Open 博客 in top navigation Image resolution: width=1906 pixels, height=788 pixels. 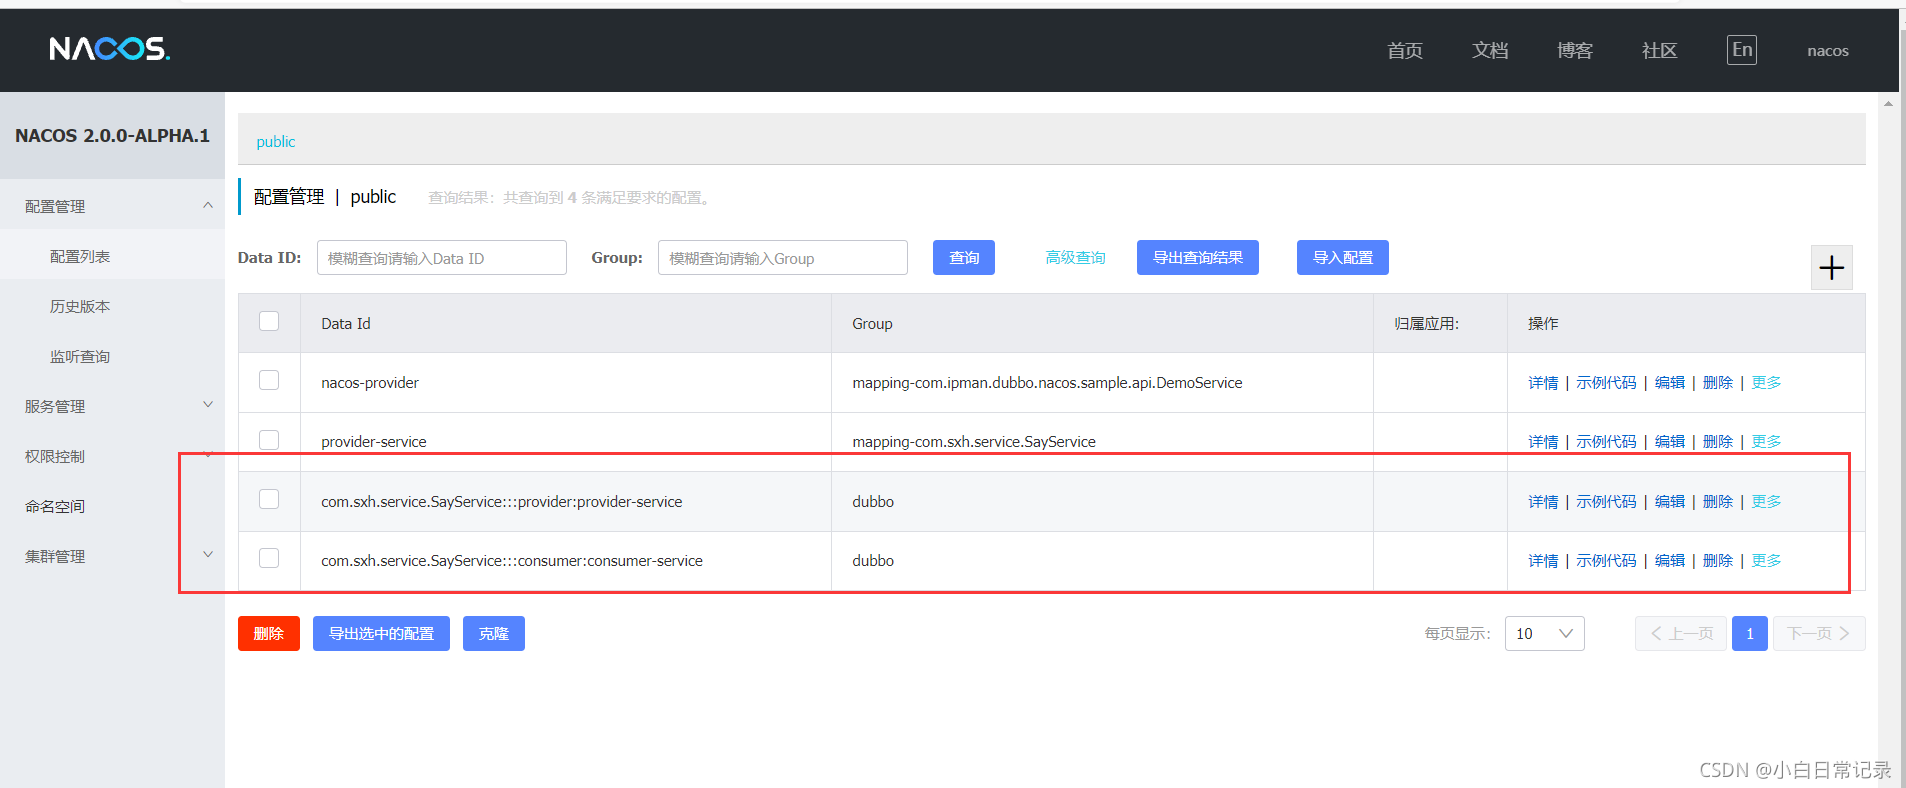1575,50
